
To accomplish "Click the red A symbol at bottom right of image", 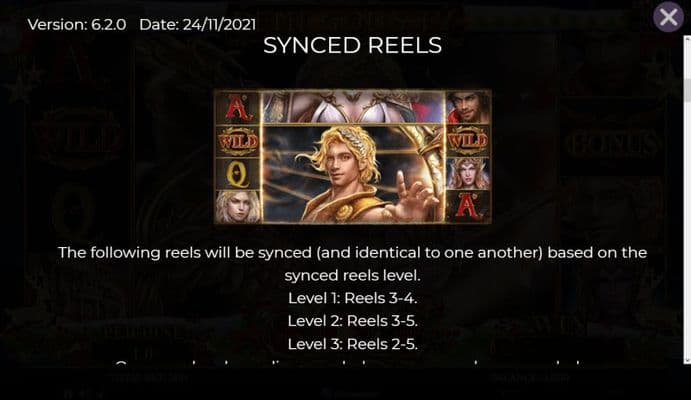I will coord(468,206).
